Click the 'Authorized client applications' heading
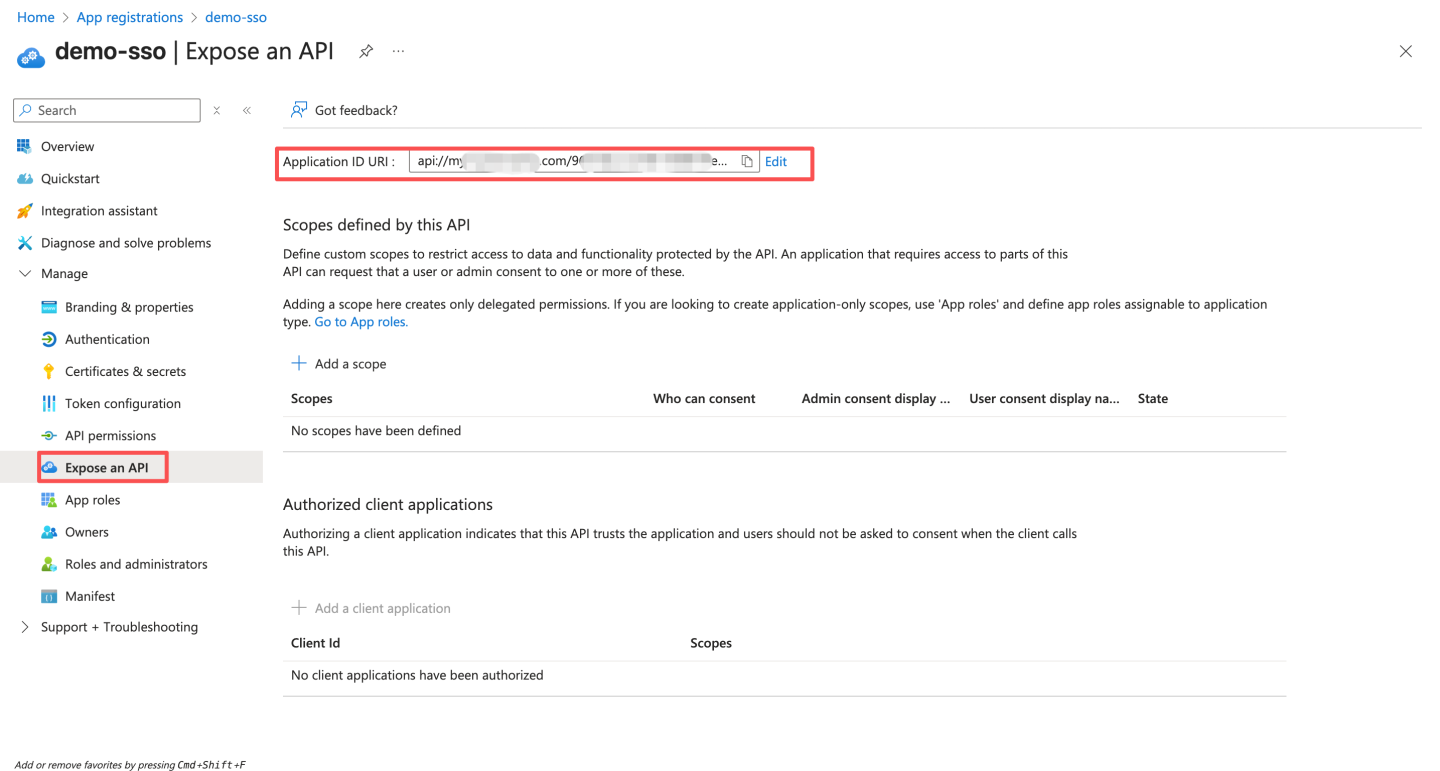1440x771 pixels. click(x=388, y=504)
